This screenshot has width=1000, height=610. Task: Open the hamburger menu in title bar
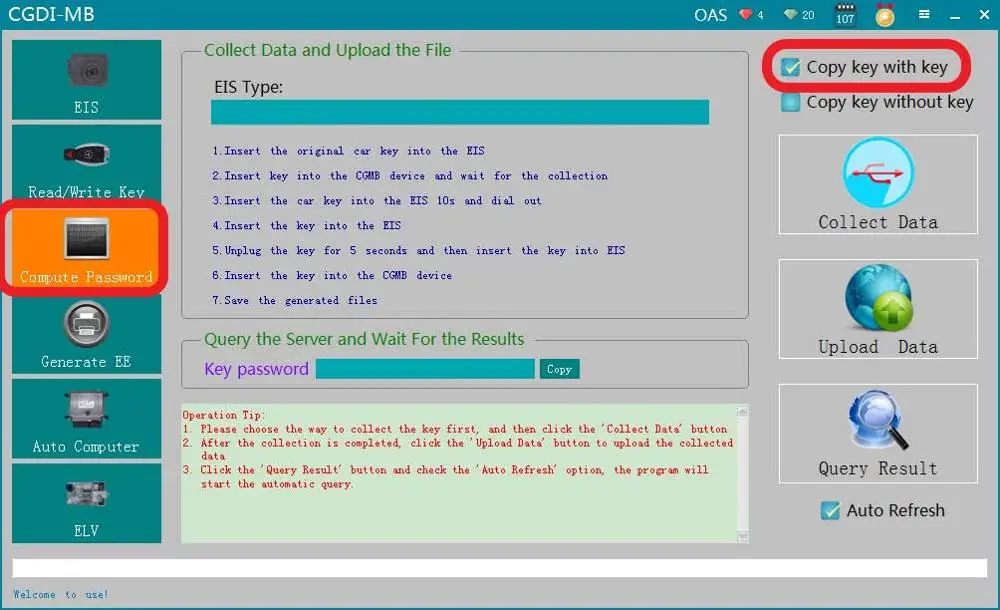[x=923, y=14]
